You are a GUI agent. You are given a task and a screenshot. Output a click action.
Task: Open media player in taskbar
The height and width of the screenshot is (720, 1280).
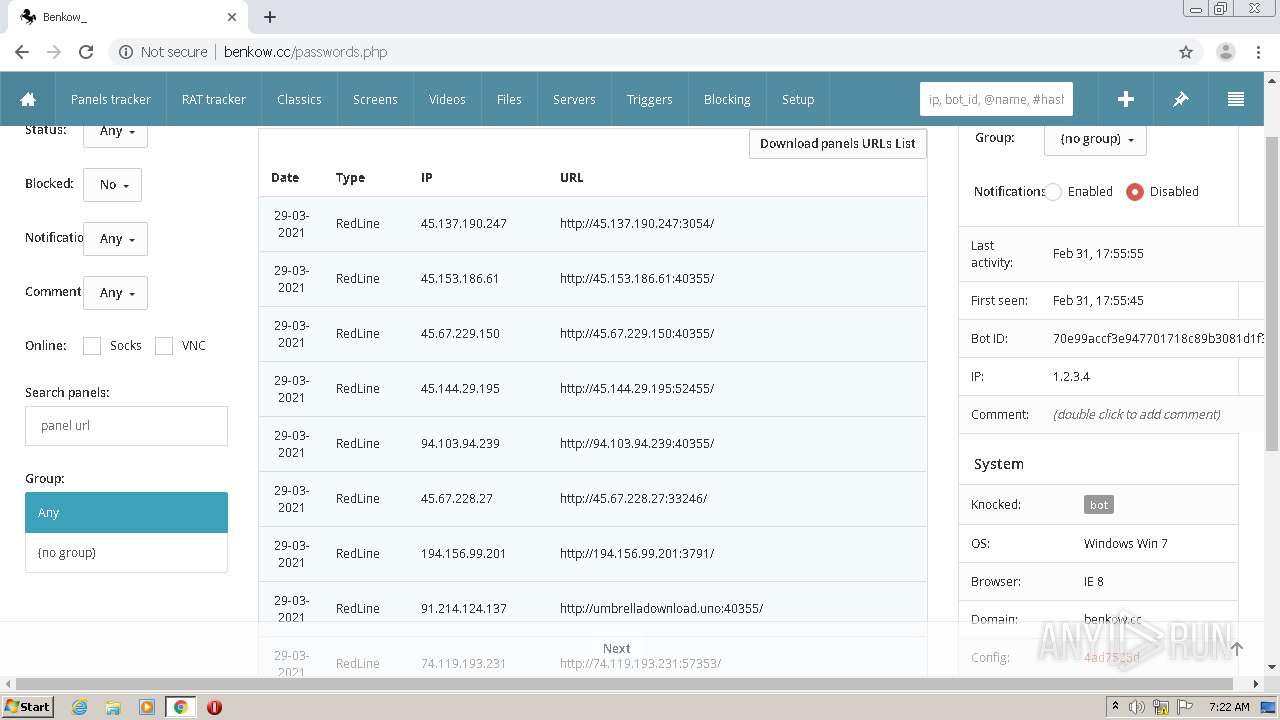point(147,707)
